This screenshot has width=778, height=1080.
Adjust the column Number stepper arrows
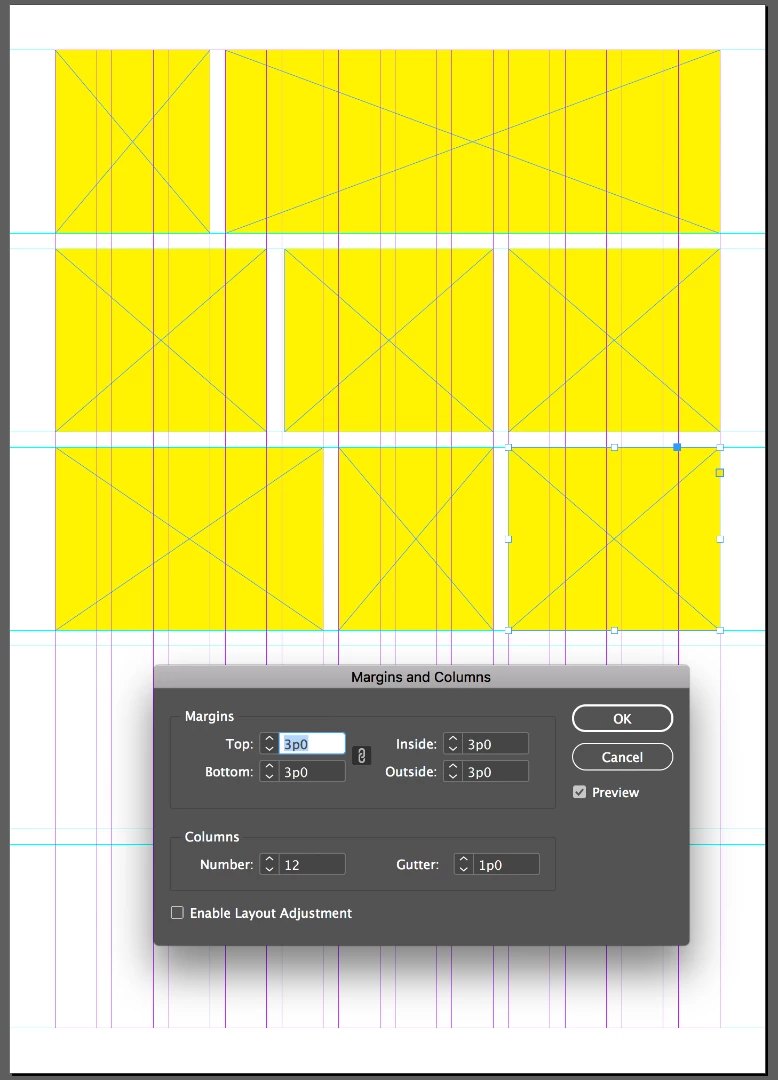coord(269,864)
